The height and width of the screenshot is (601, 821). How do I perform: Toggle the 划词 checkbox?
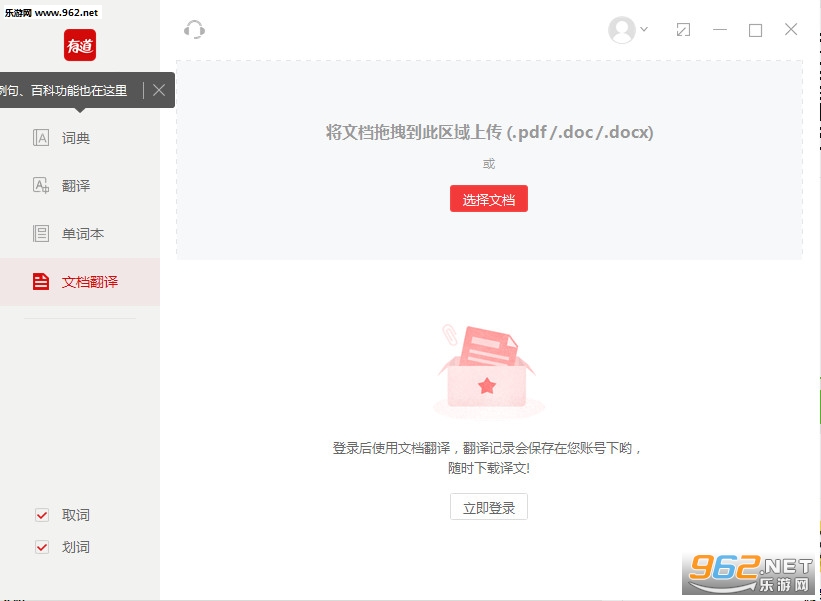click(42, 547)
